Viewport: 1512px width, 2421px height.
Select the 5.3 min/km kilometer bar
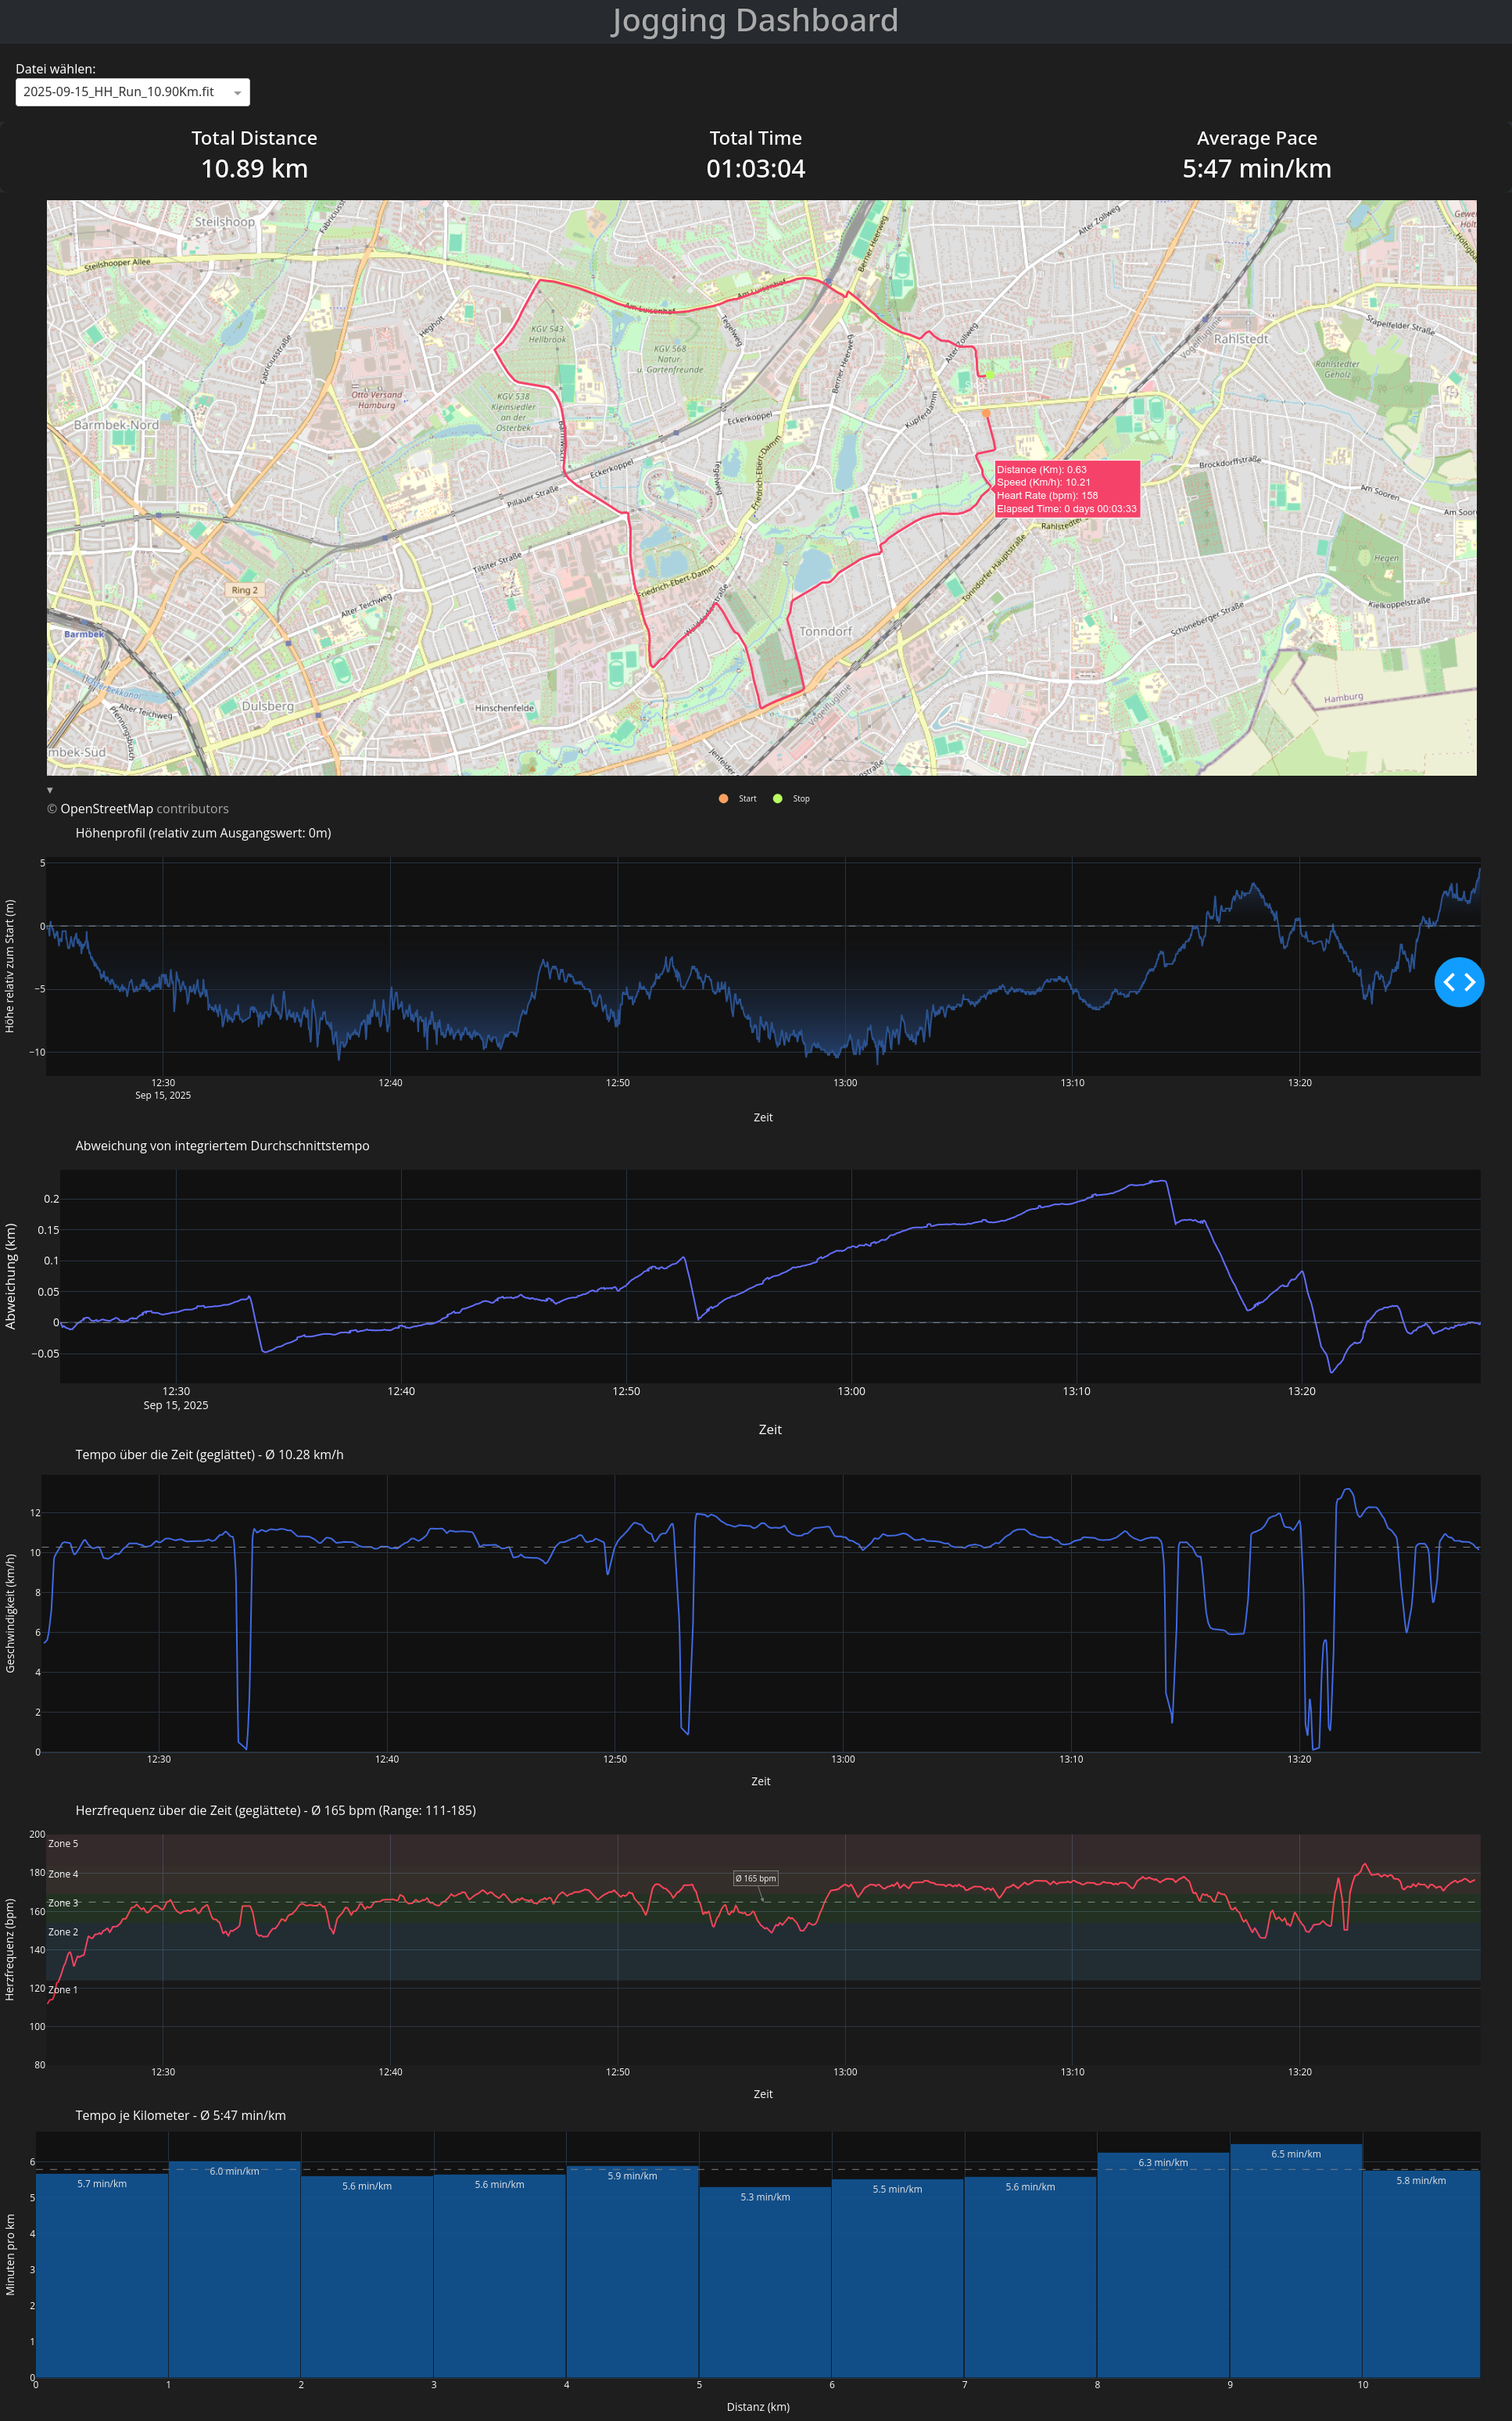[x=765, y=2282]
